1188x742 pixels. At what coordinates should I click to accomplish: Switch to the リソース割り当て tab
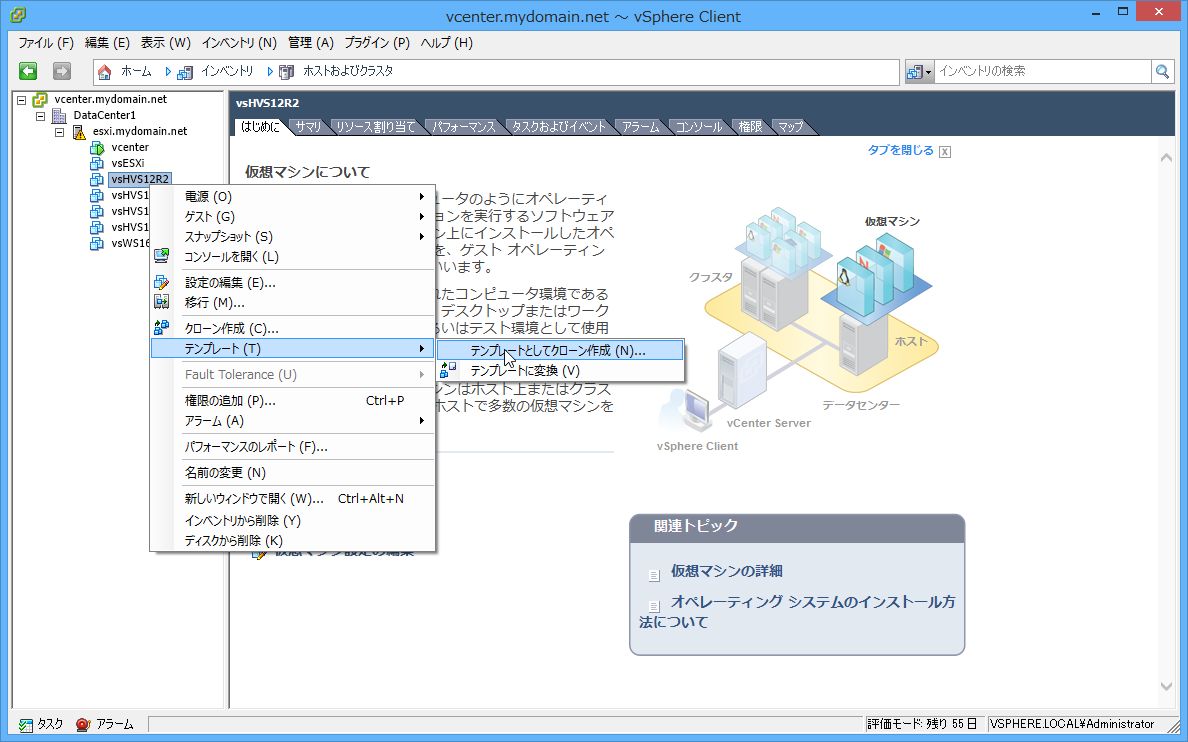pos(375,127)
